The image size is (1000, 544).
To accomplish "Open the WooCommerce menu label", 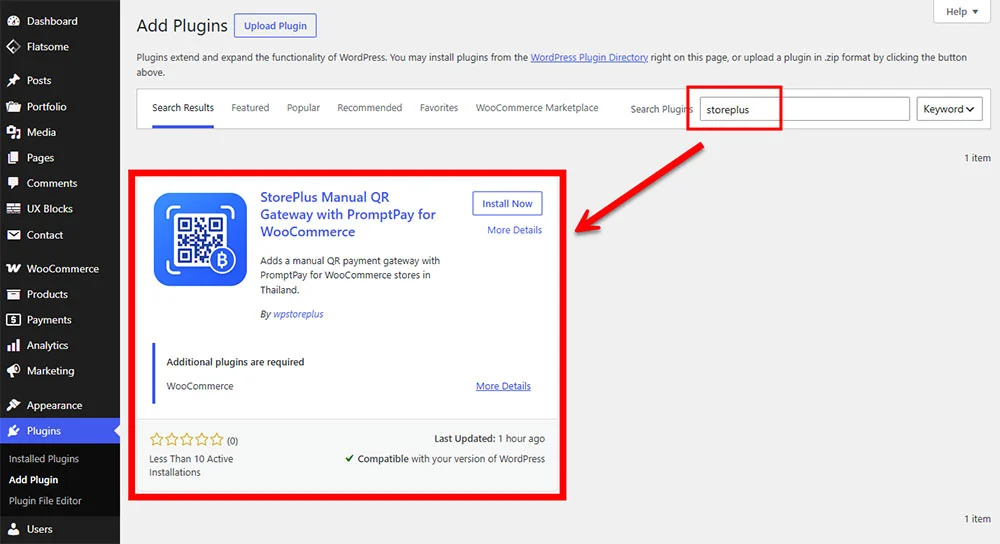I will pyautogui.click(x=62, y=268).
